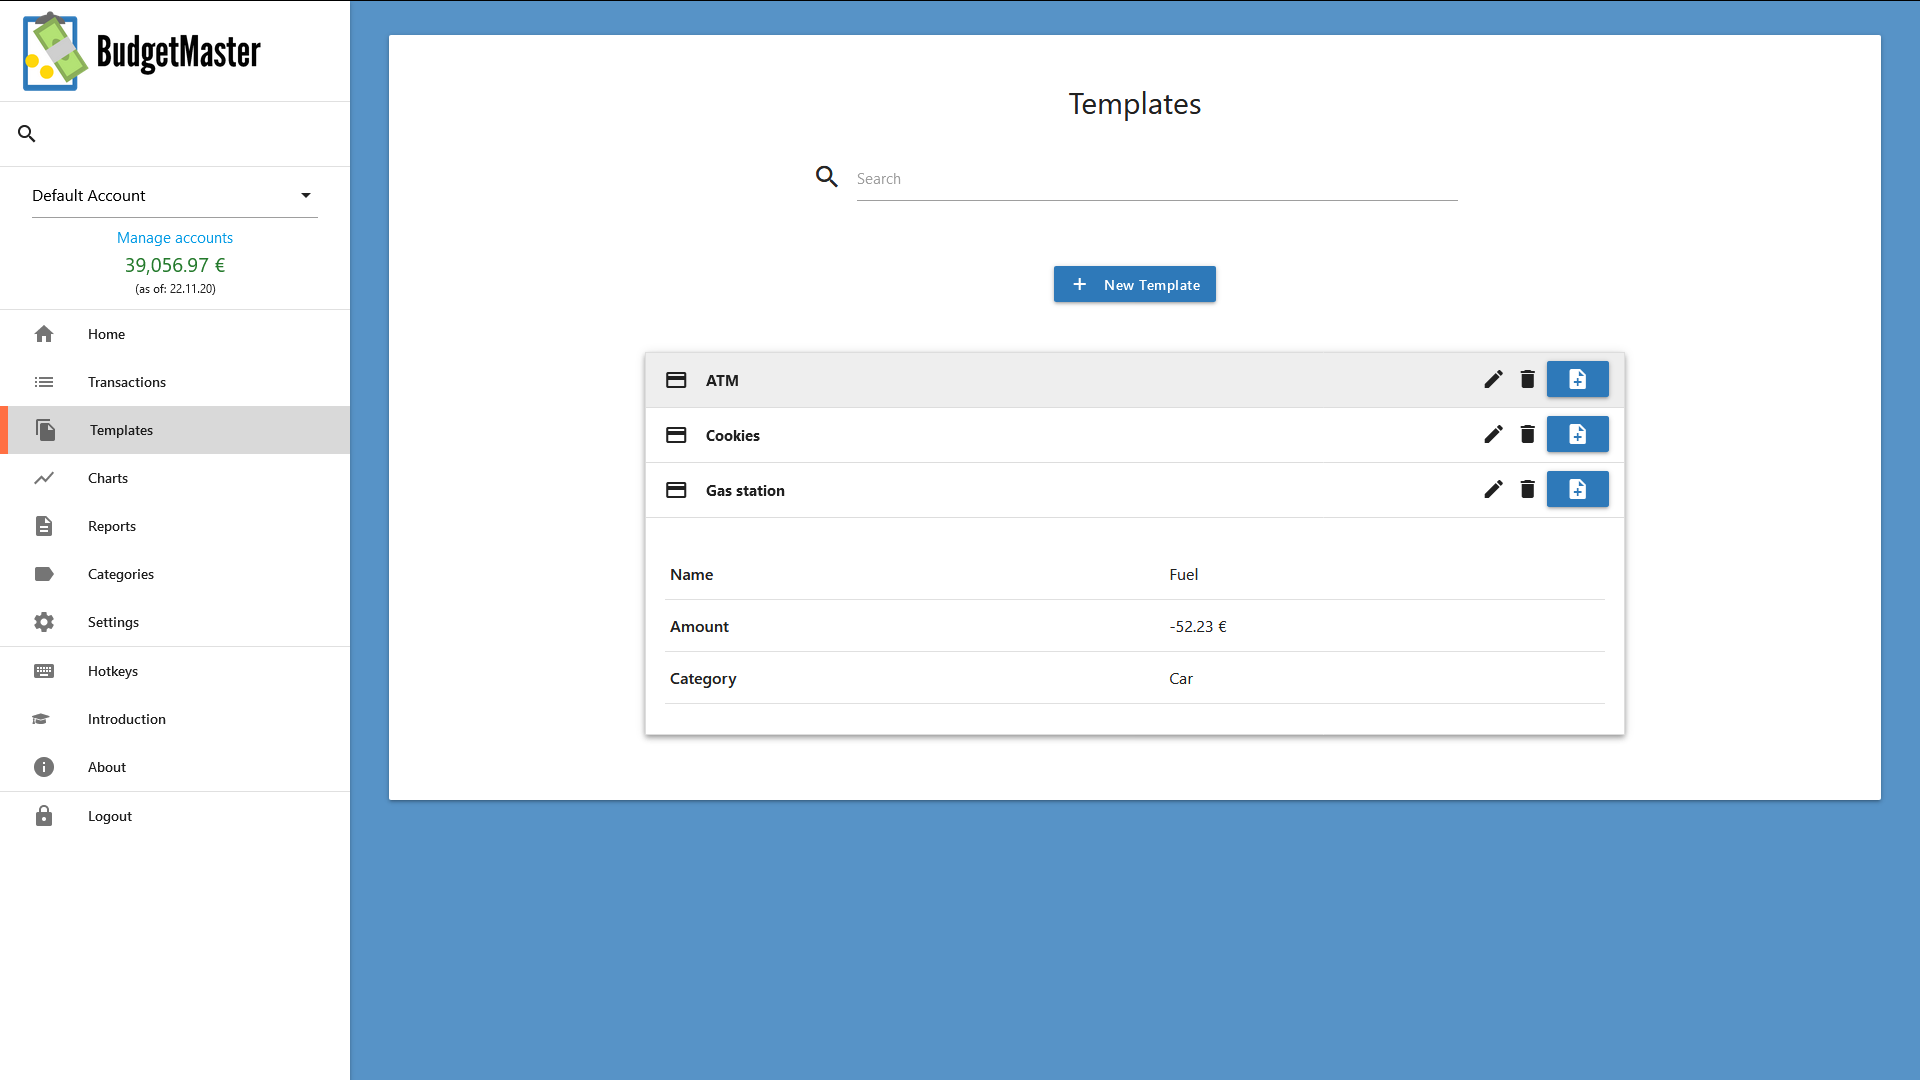Viewport: 1920px width, 1080px height.
Task: Open the Transactions menu item
Action: tap(175, 382)
